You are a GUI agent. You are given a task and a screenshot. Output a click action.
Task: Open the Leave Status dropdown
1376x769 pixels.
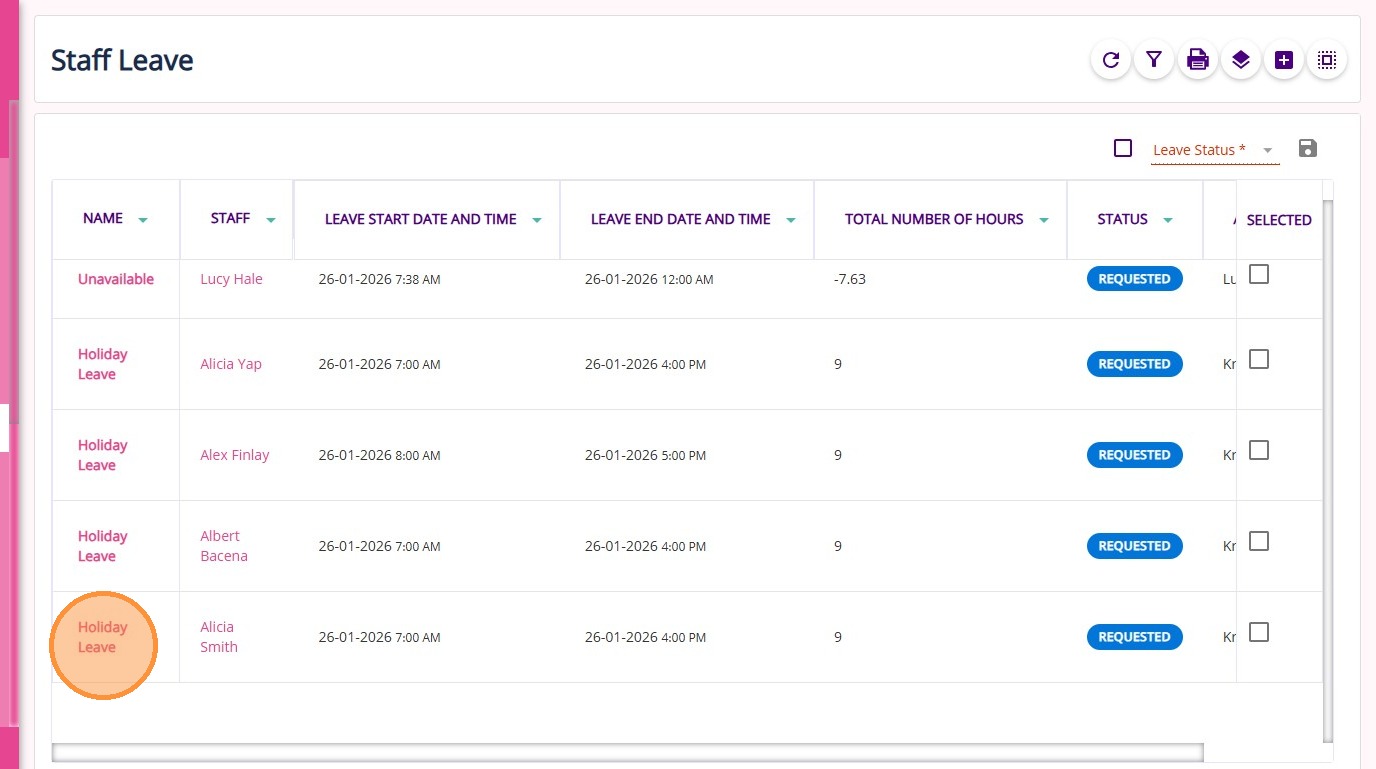click(1267, 151)
